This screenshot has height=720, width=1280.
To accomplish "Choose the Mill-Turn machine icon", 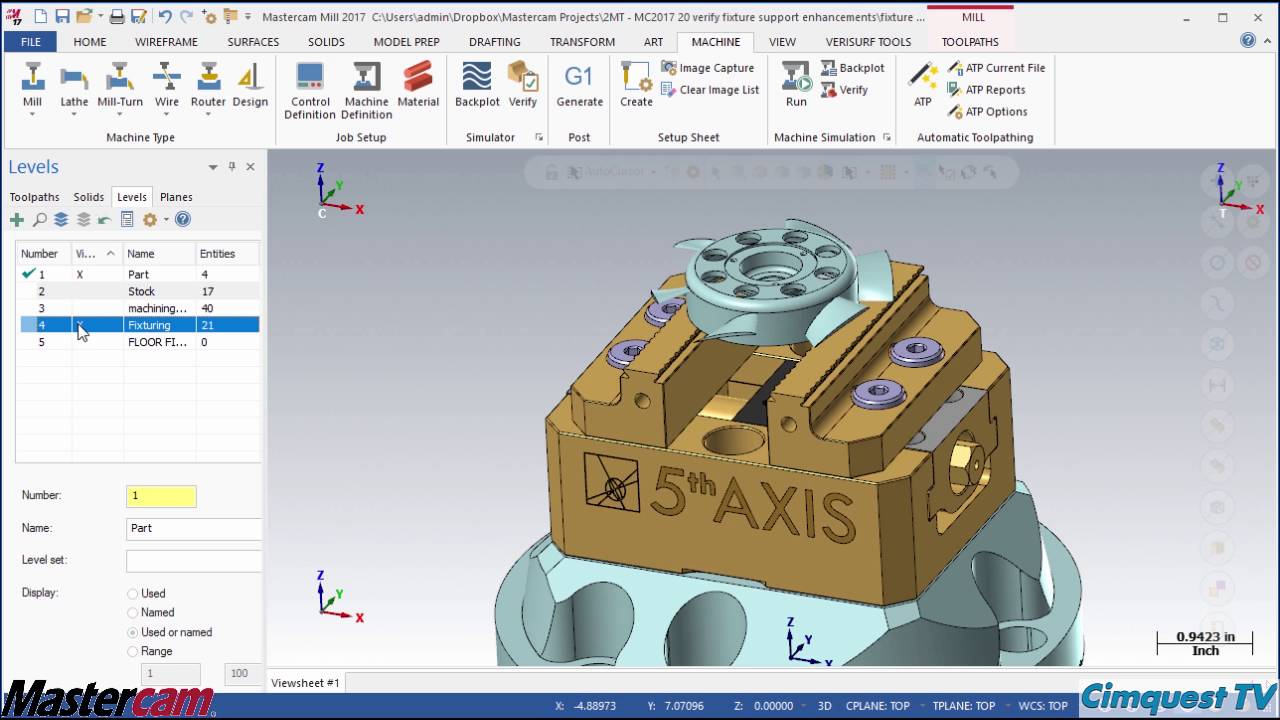I will pyautogui.click(x=120, y=77).
